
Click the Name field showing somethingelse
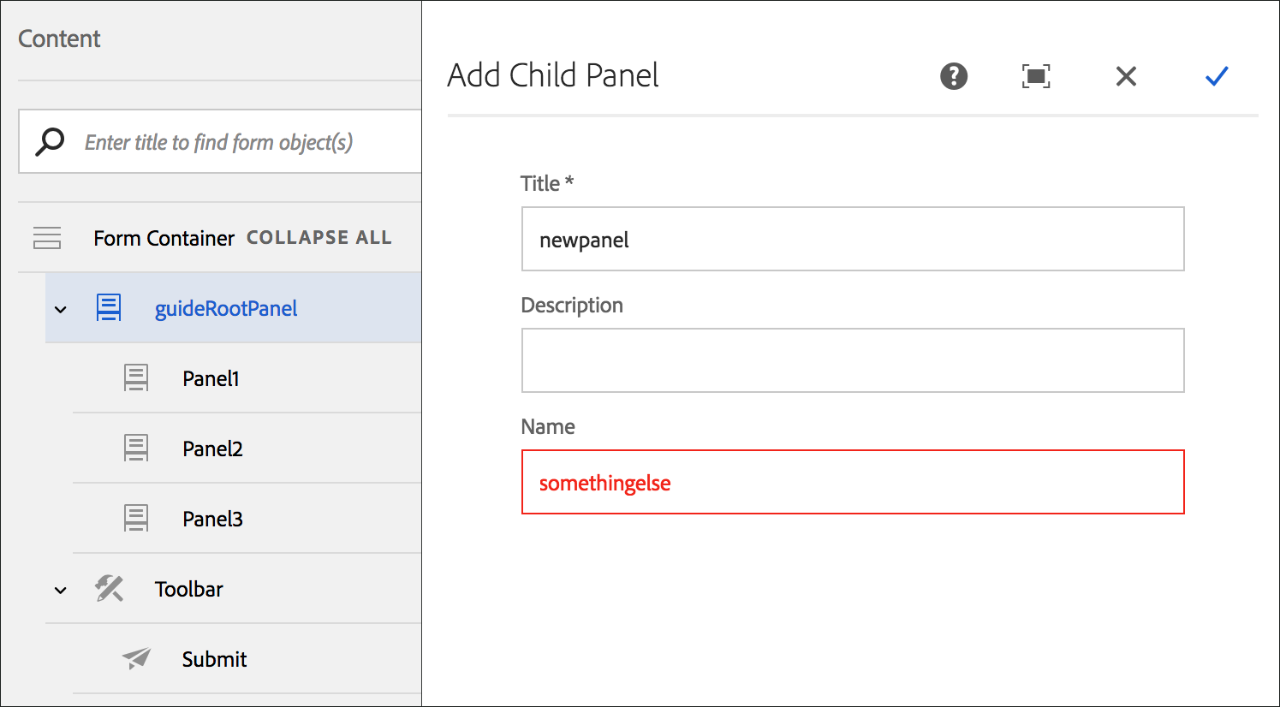tap(852, 482)
